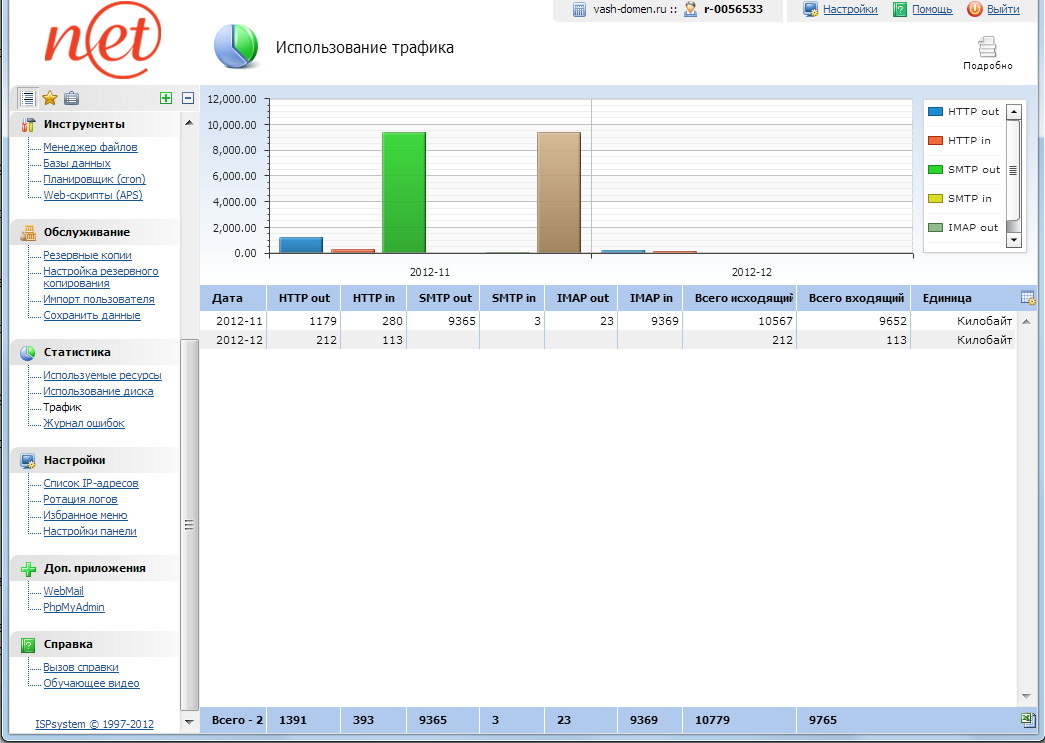The height and width of the screenshot is (743, 1045).
Task: Click the Excel export icon in footer
Action: tap(1027, 720)
